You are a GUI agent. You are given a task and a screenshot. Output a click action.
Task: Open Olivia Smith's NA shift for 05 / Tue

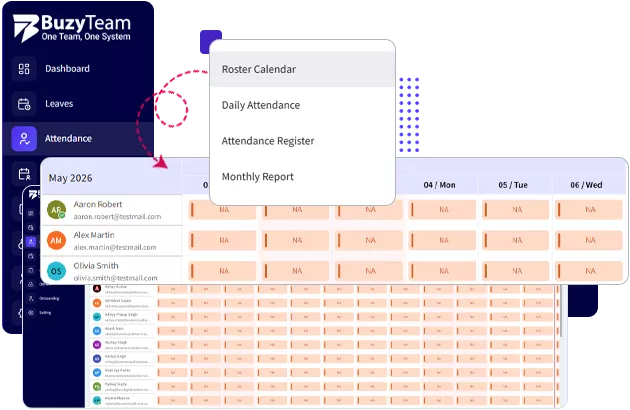515,271
